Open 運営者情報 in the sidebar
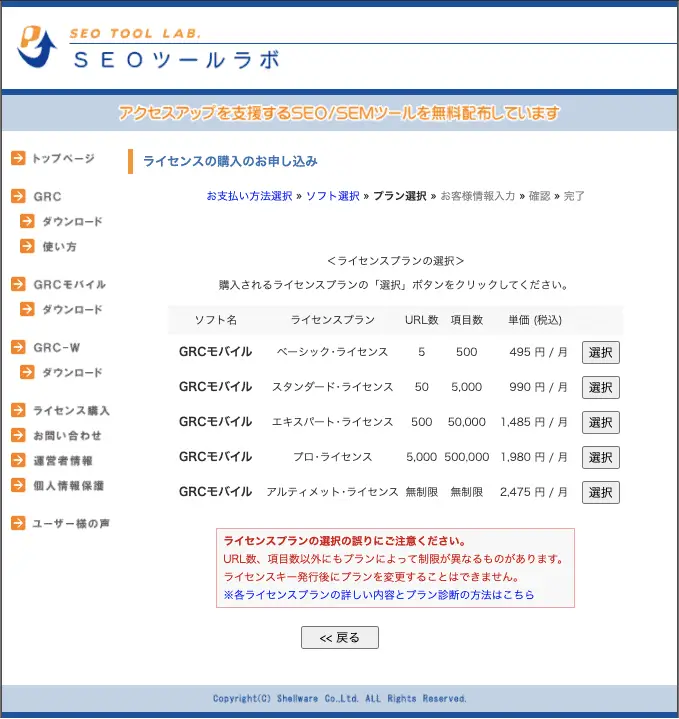This screenshot has width=679, height=719. [63, 460]
